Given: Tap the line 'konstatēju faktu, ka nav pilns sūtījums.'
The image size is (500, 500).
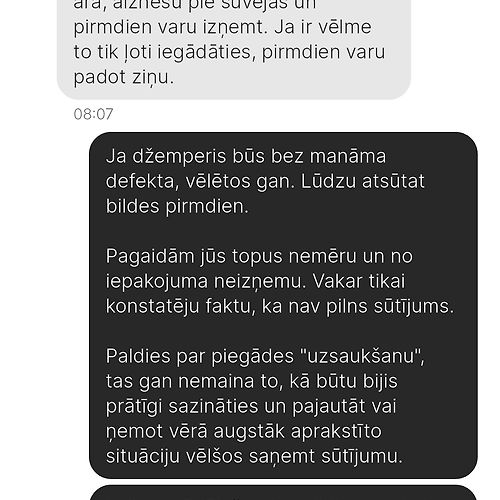Looking at the screenshot, I should (280, 306).
